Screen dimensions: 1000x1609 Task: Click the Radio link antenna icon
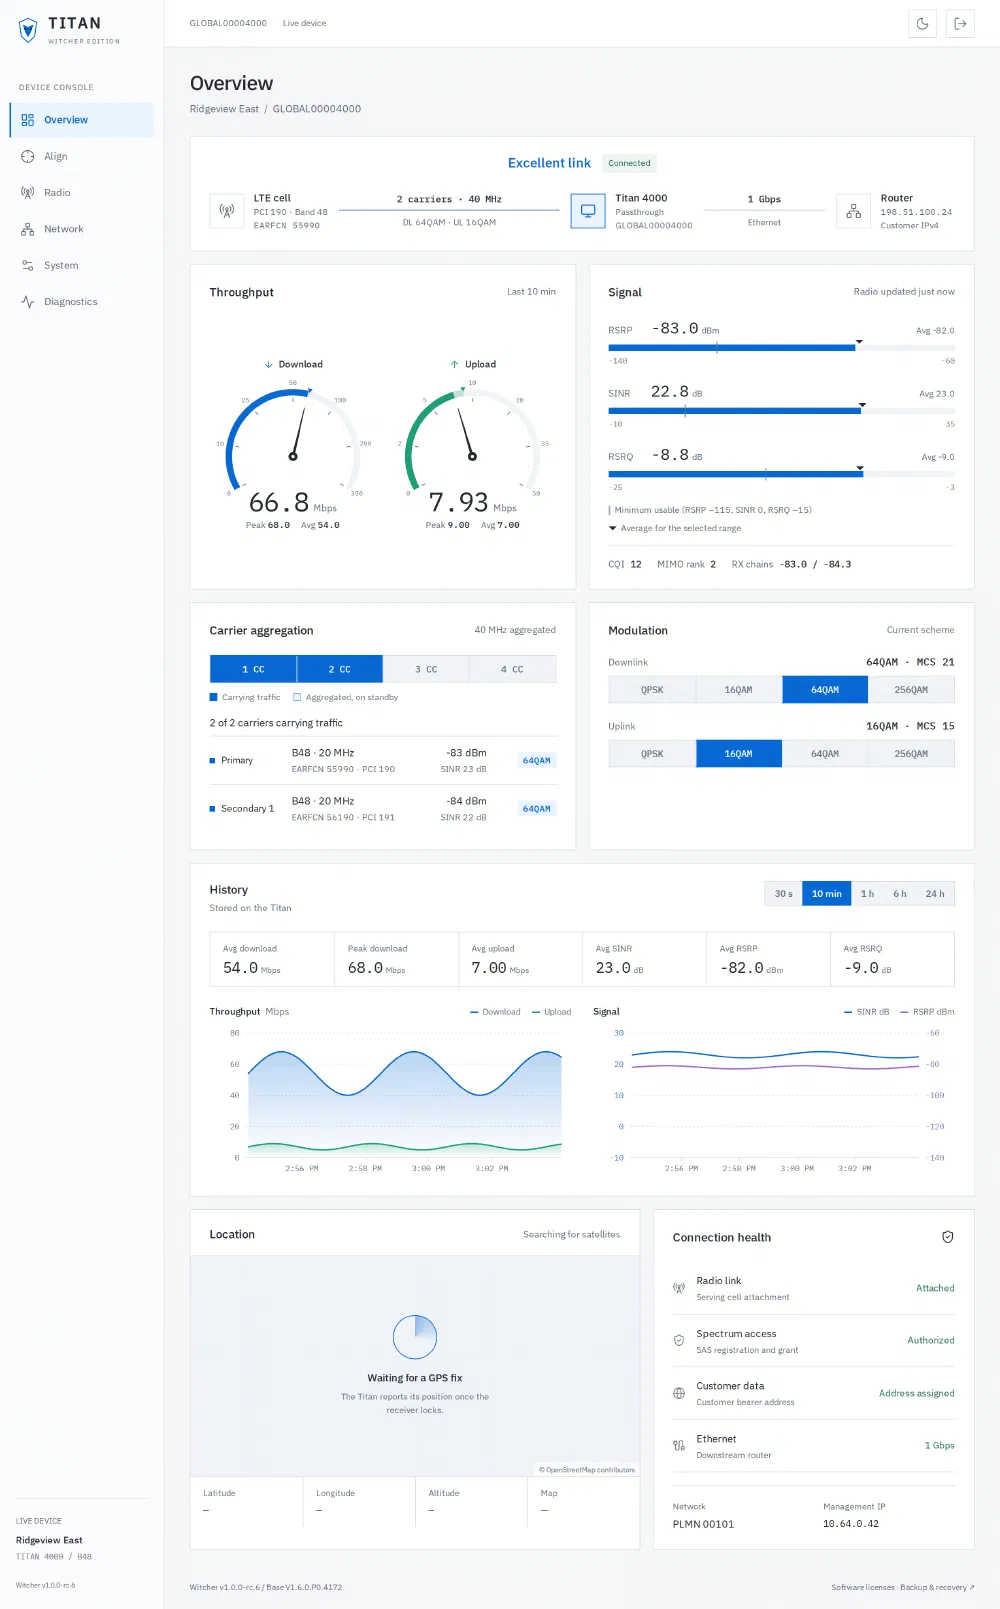[679, 1288]
